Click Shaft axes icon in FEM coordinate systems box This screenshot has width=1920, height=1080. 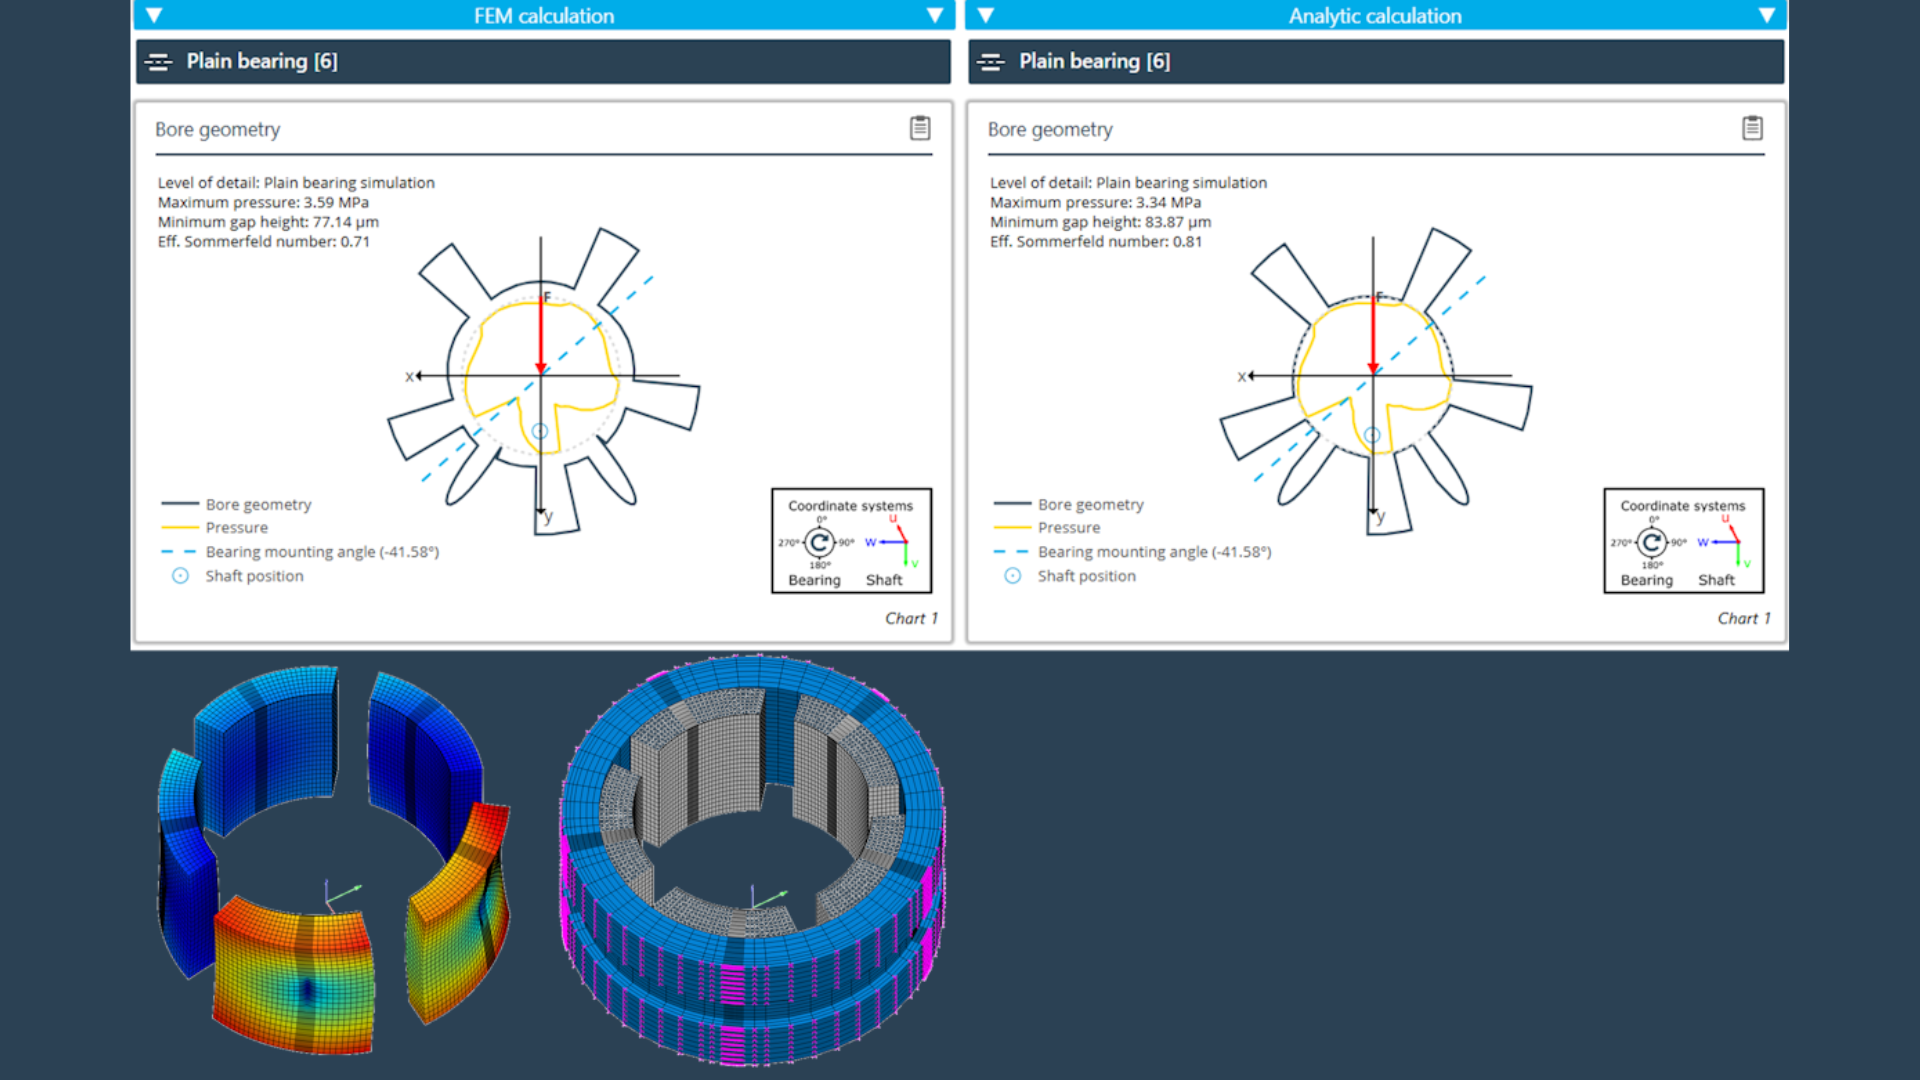click(891, 543)
